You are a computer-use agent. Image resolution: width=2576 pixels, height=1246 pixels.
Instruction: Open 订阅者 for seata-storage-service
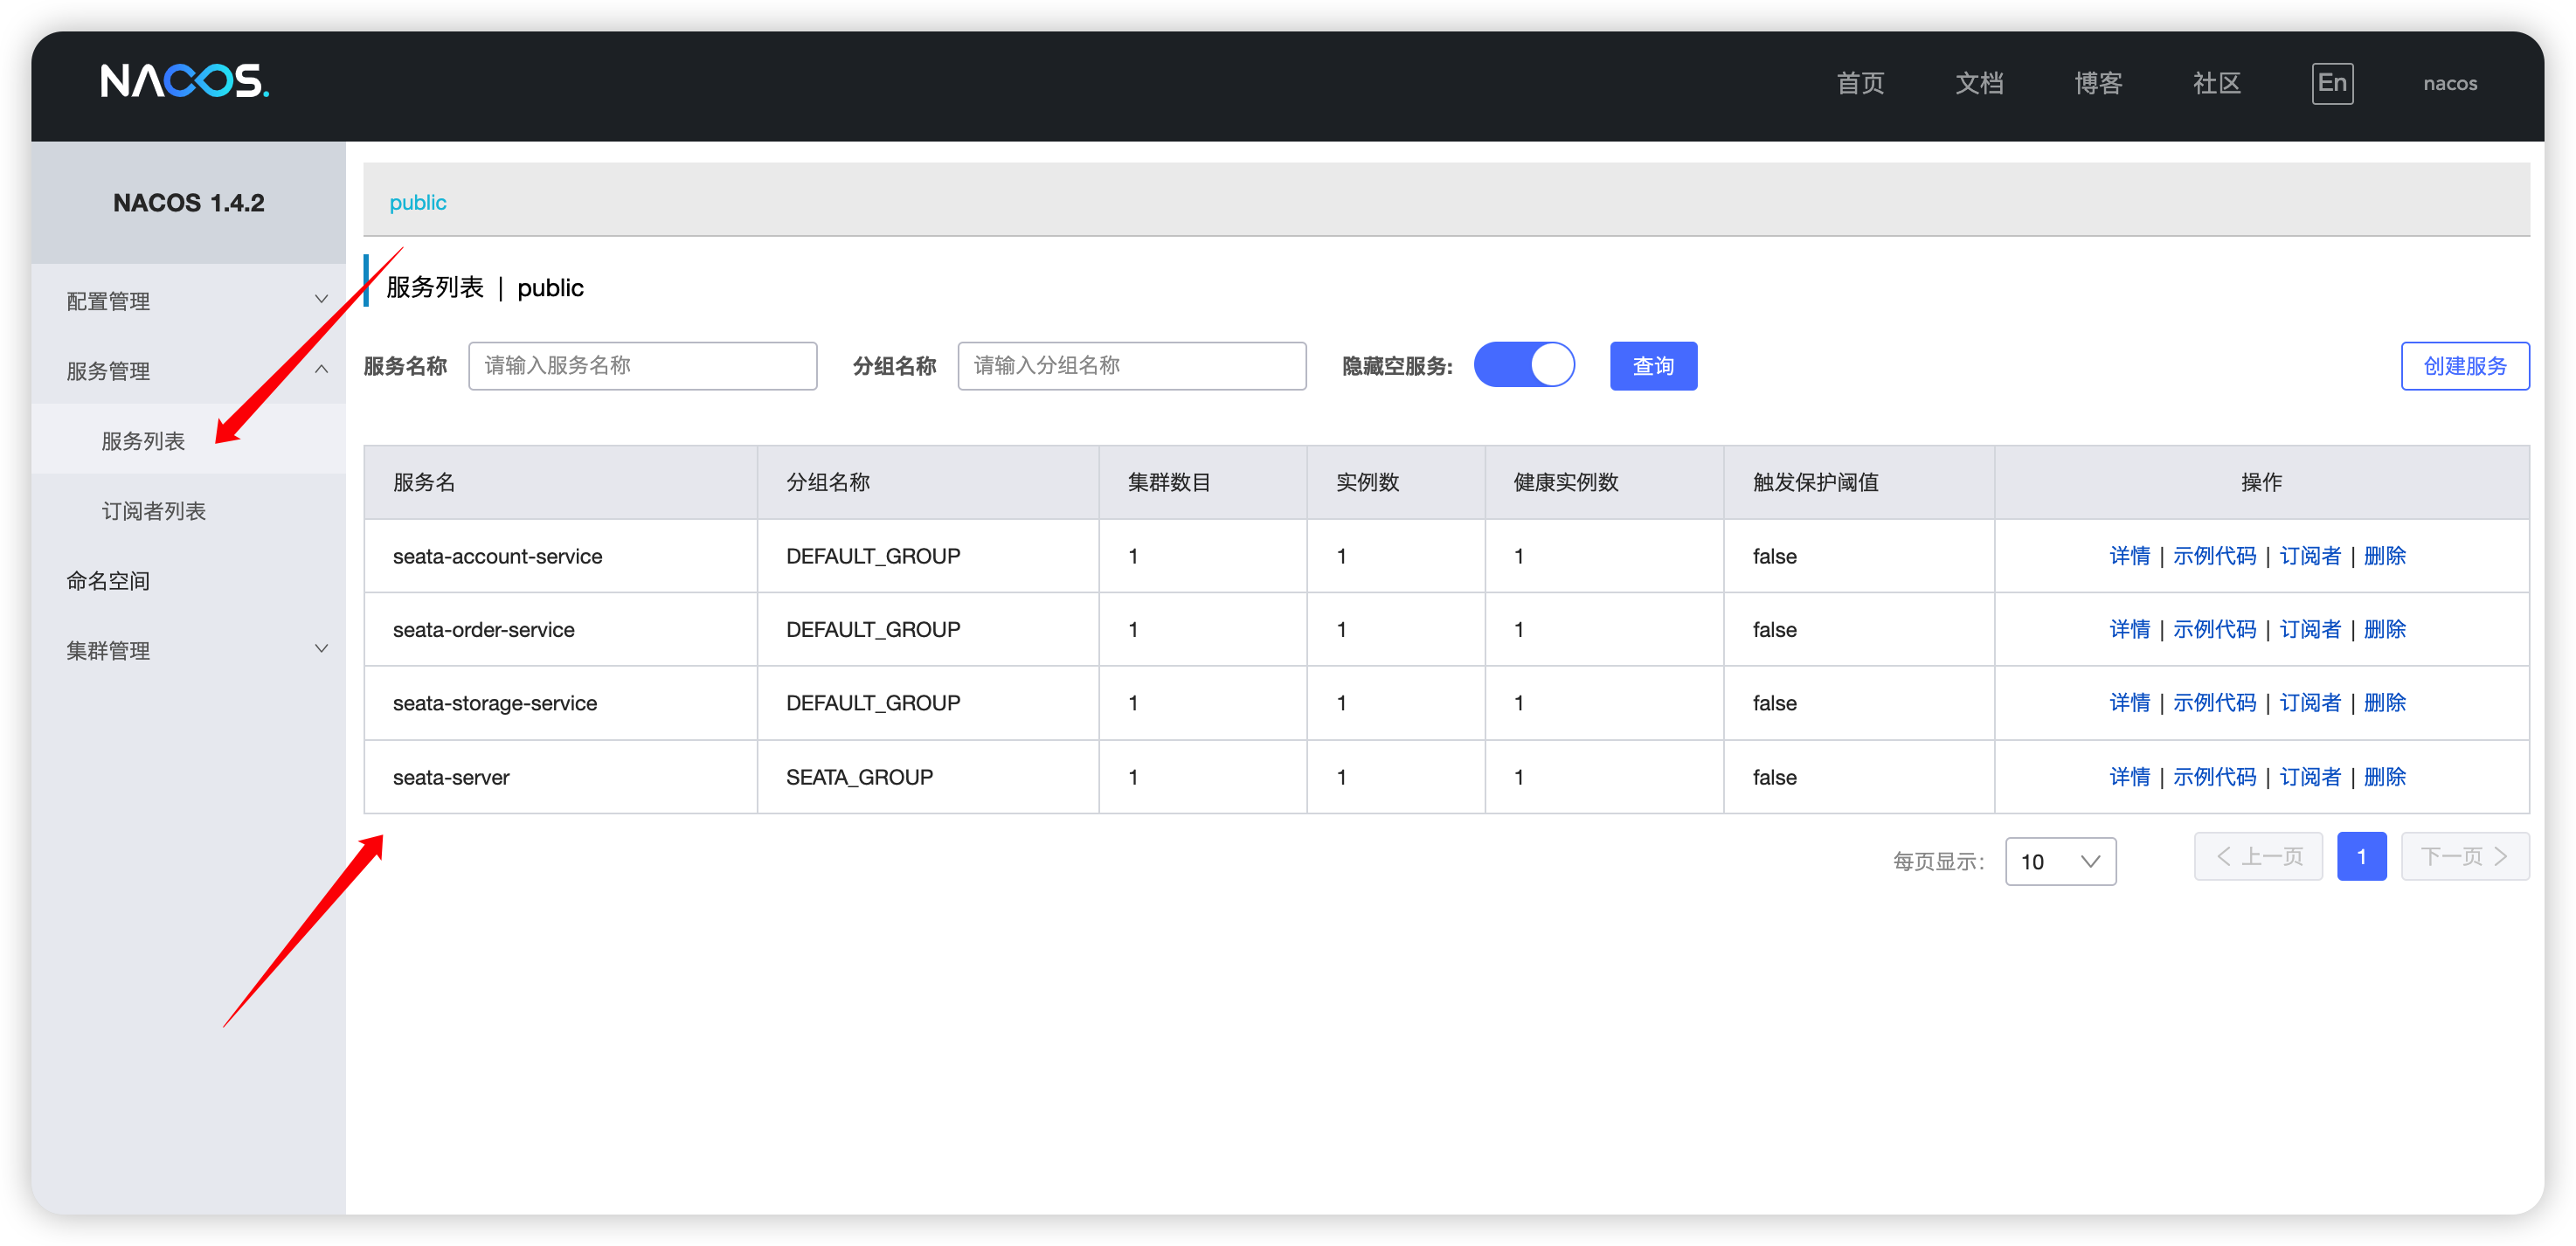tap(2310, 703)
